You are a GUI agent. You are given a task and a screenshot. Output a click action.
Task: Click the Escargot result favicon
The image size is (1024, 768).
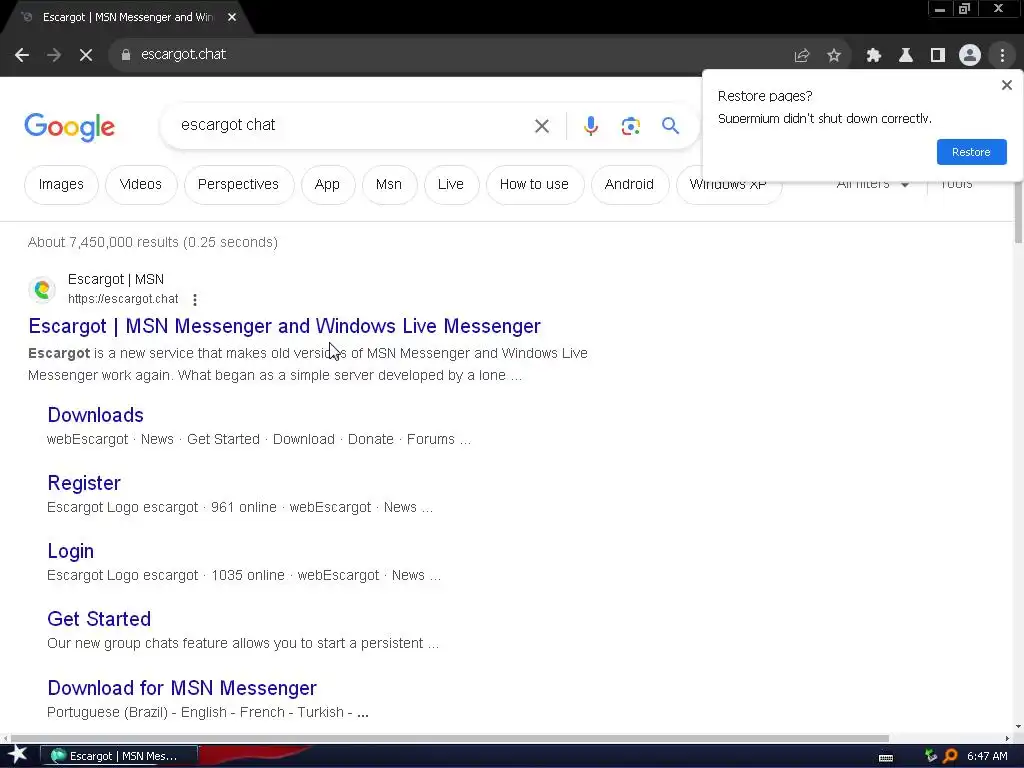click(x=42, y=289)
